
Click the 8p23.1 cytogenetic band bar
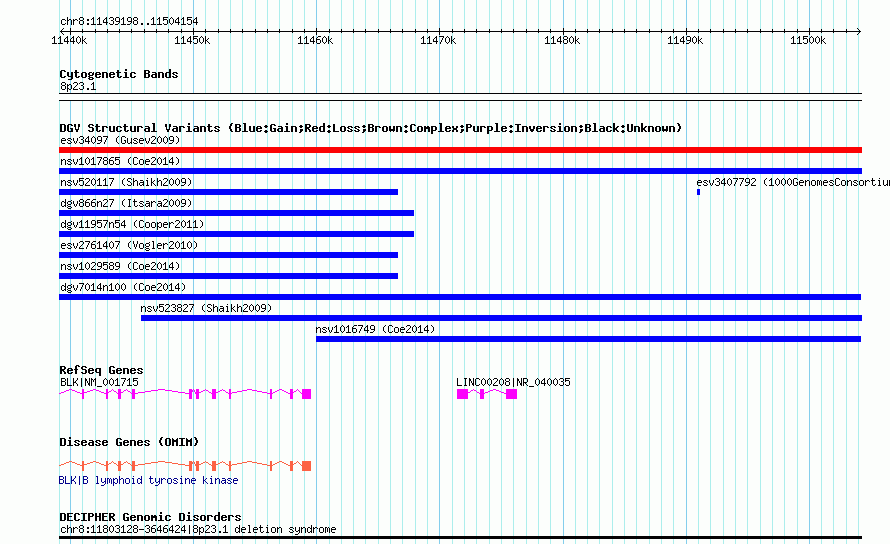tap(460, 97)
